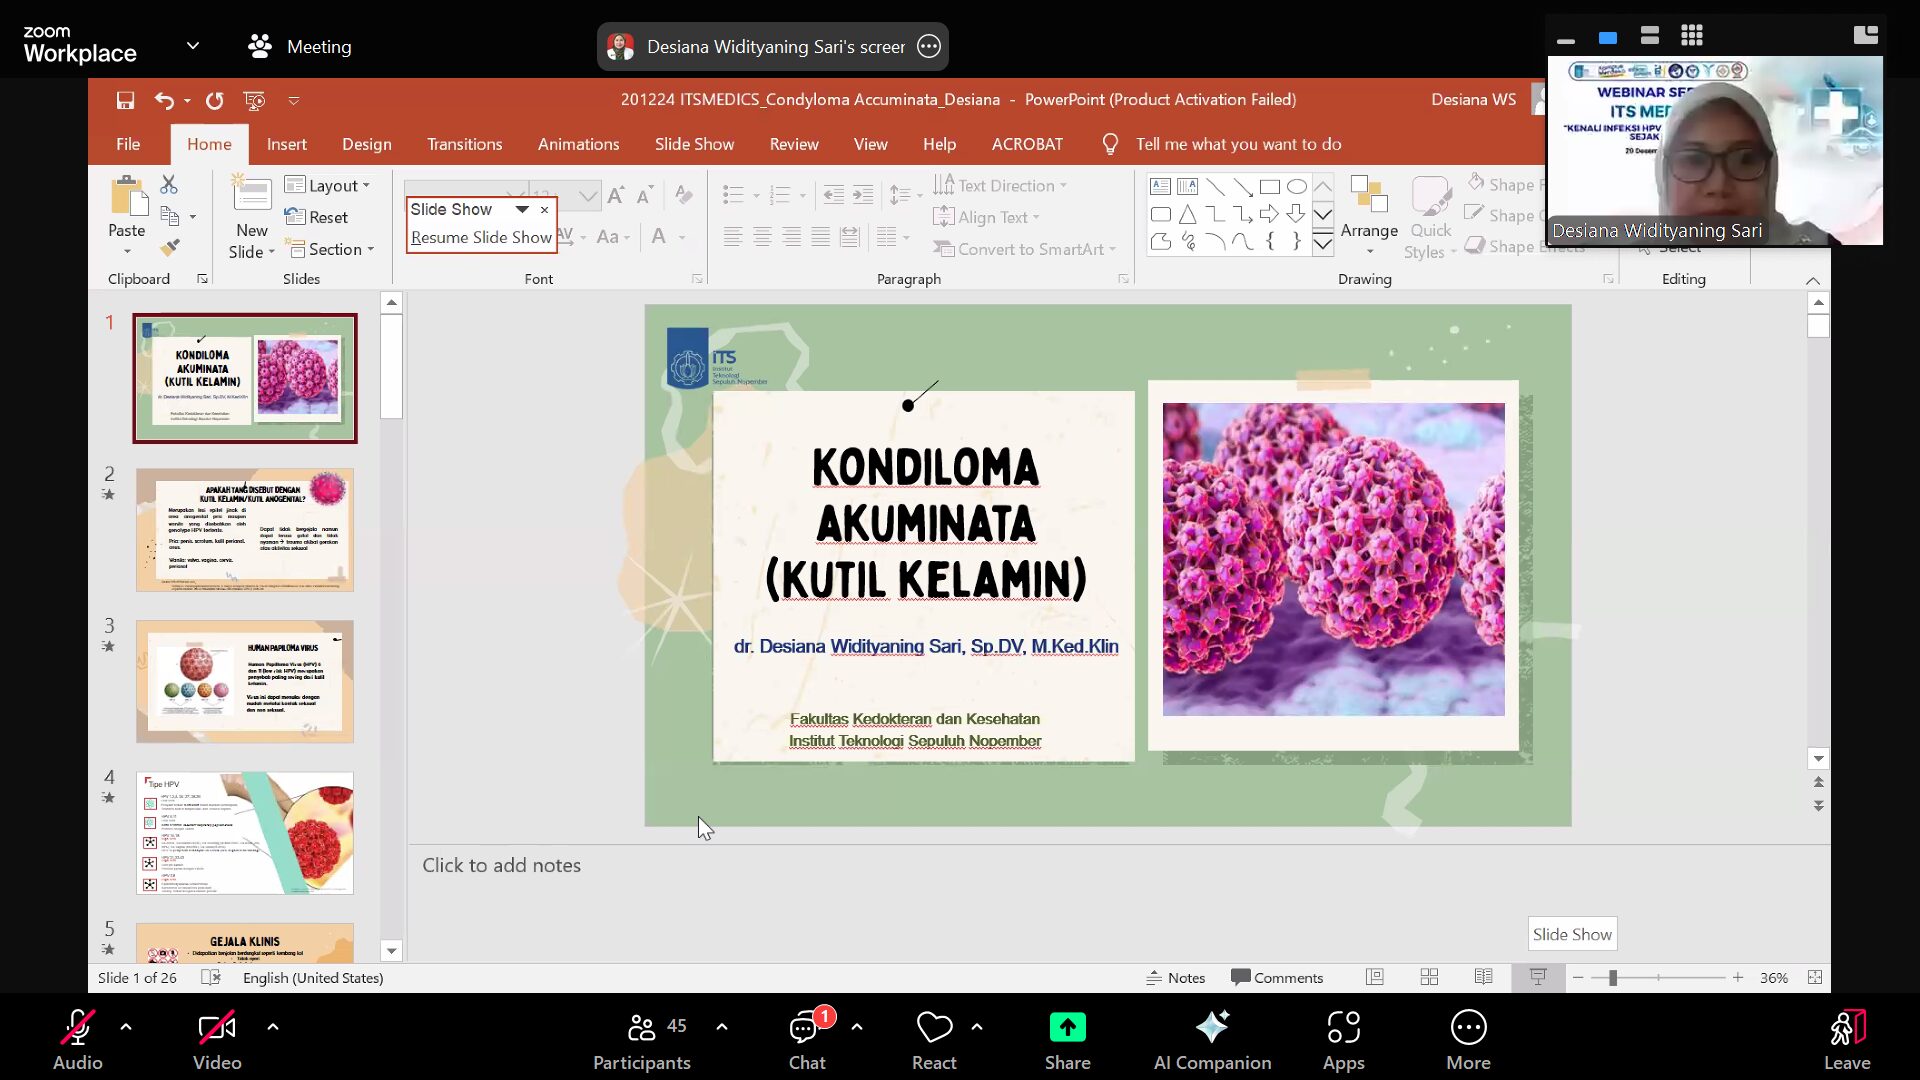Expand the Participants options caret
This screenshot has height=1080, width=1920.
[722, 1026]
